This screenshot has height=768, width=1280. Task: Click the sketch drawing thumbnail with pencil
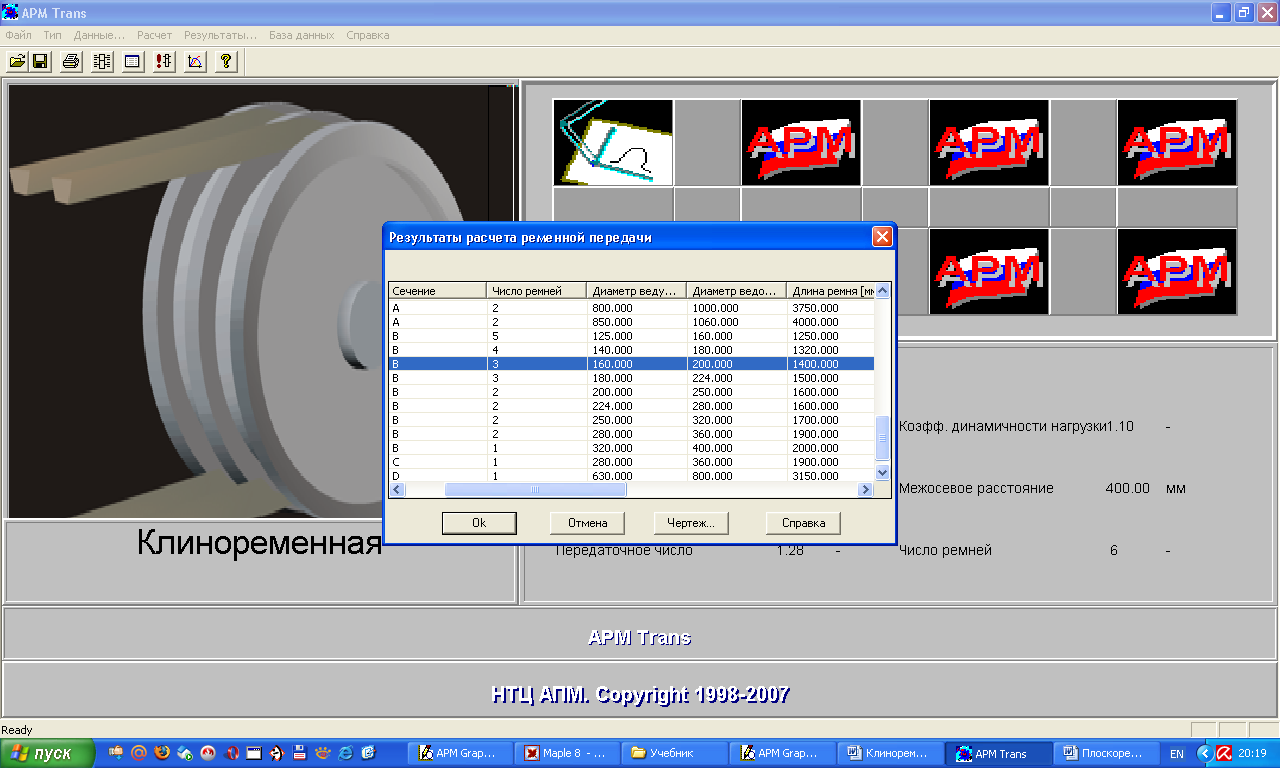[x=613, y=142]
